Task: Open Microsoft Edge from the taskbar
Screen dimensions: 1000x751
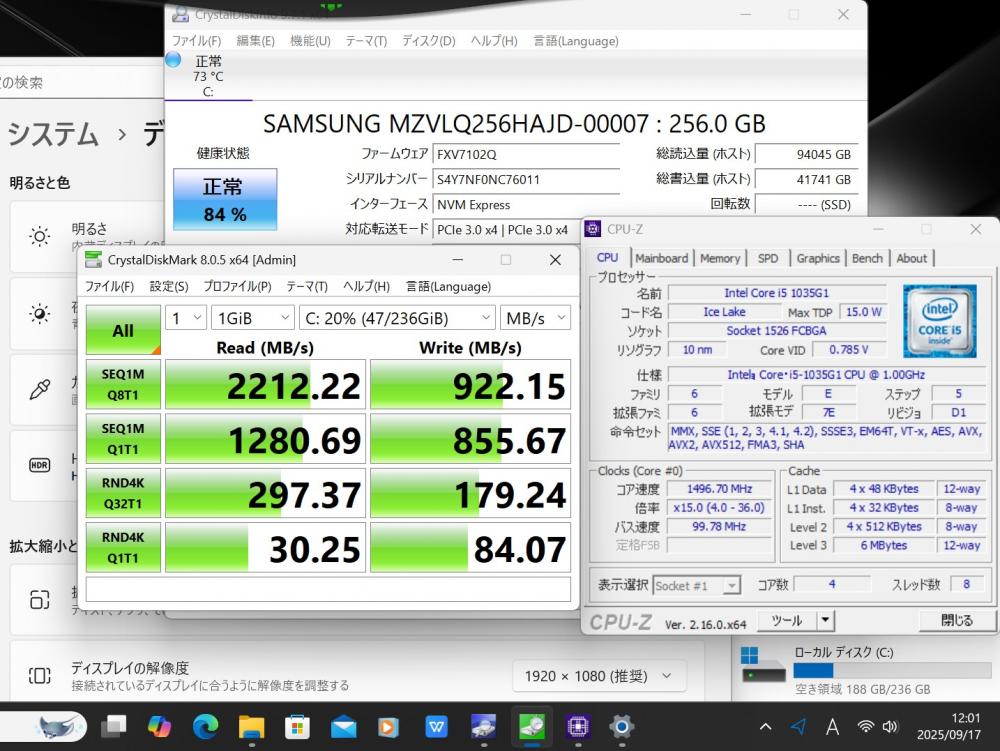Action: point(205,726)
